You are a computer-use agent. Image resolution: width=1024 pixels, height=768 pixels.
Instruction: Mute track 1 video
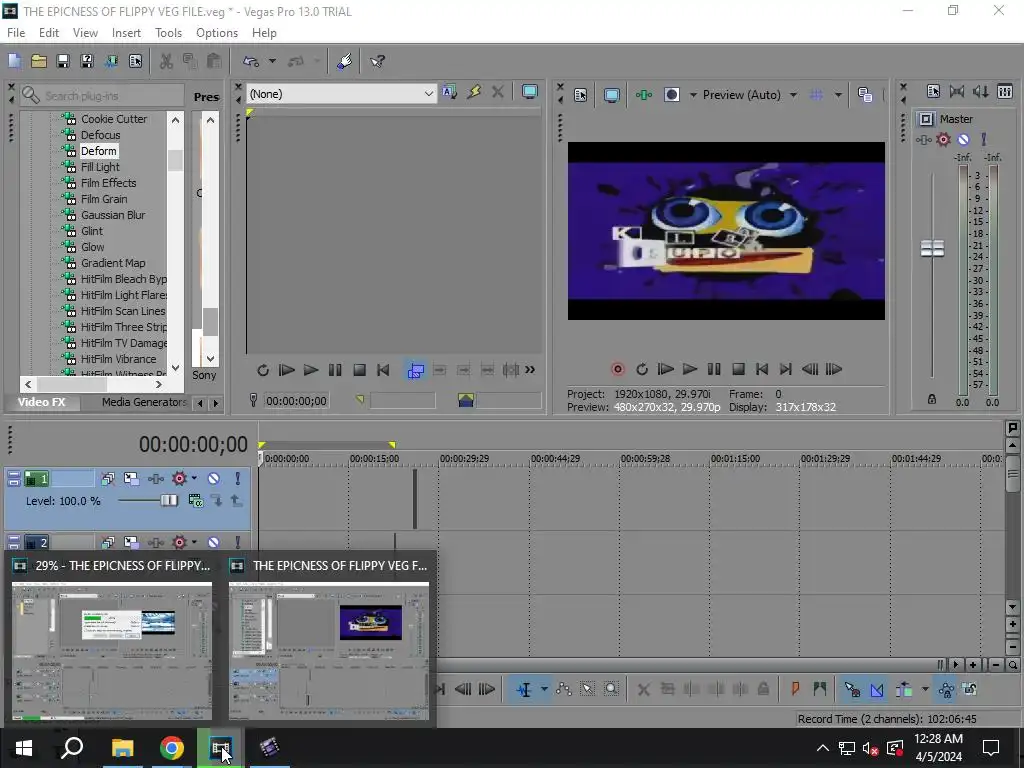point(214,479)
